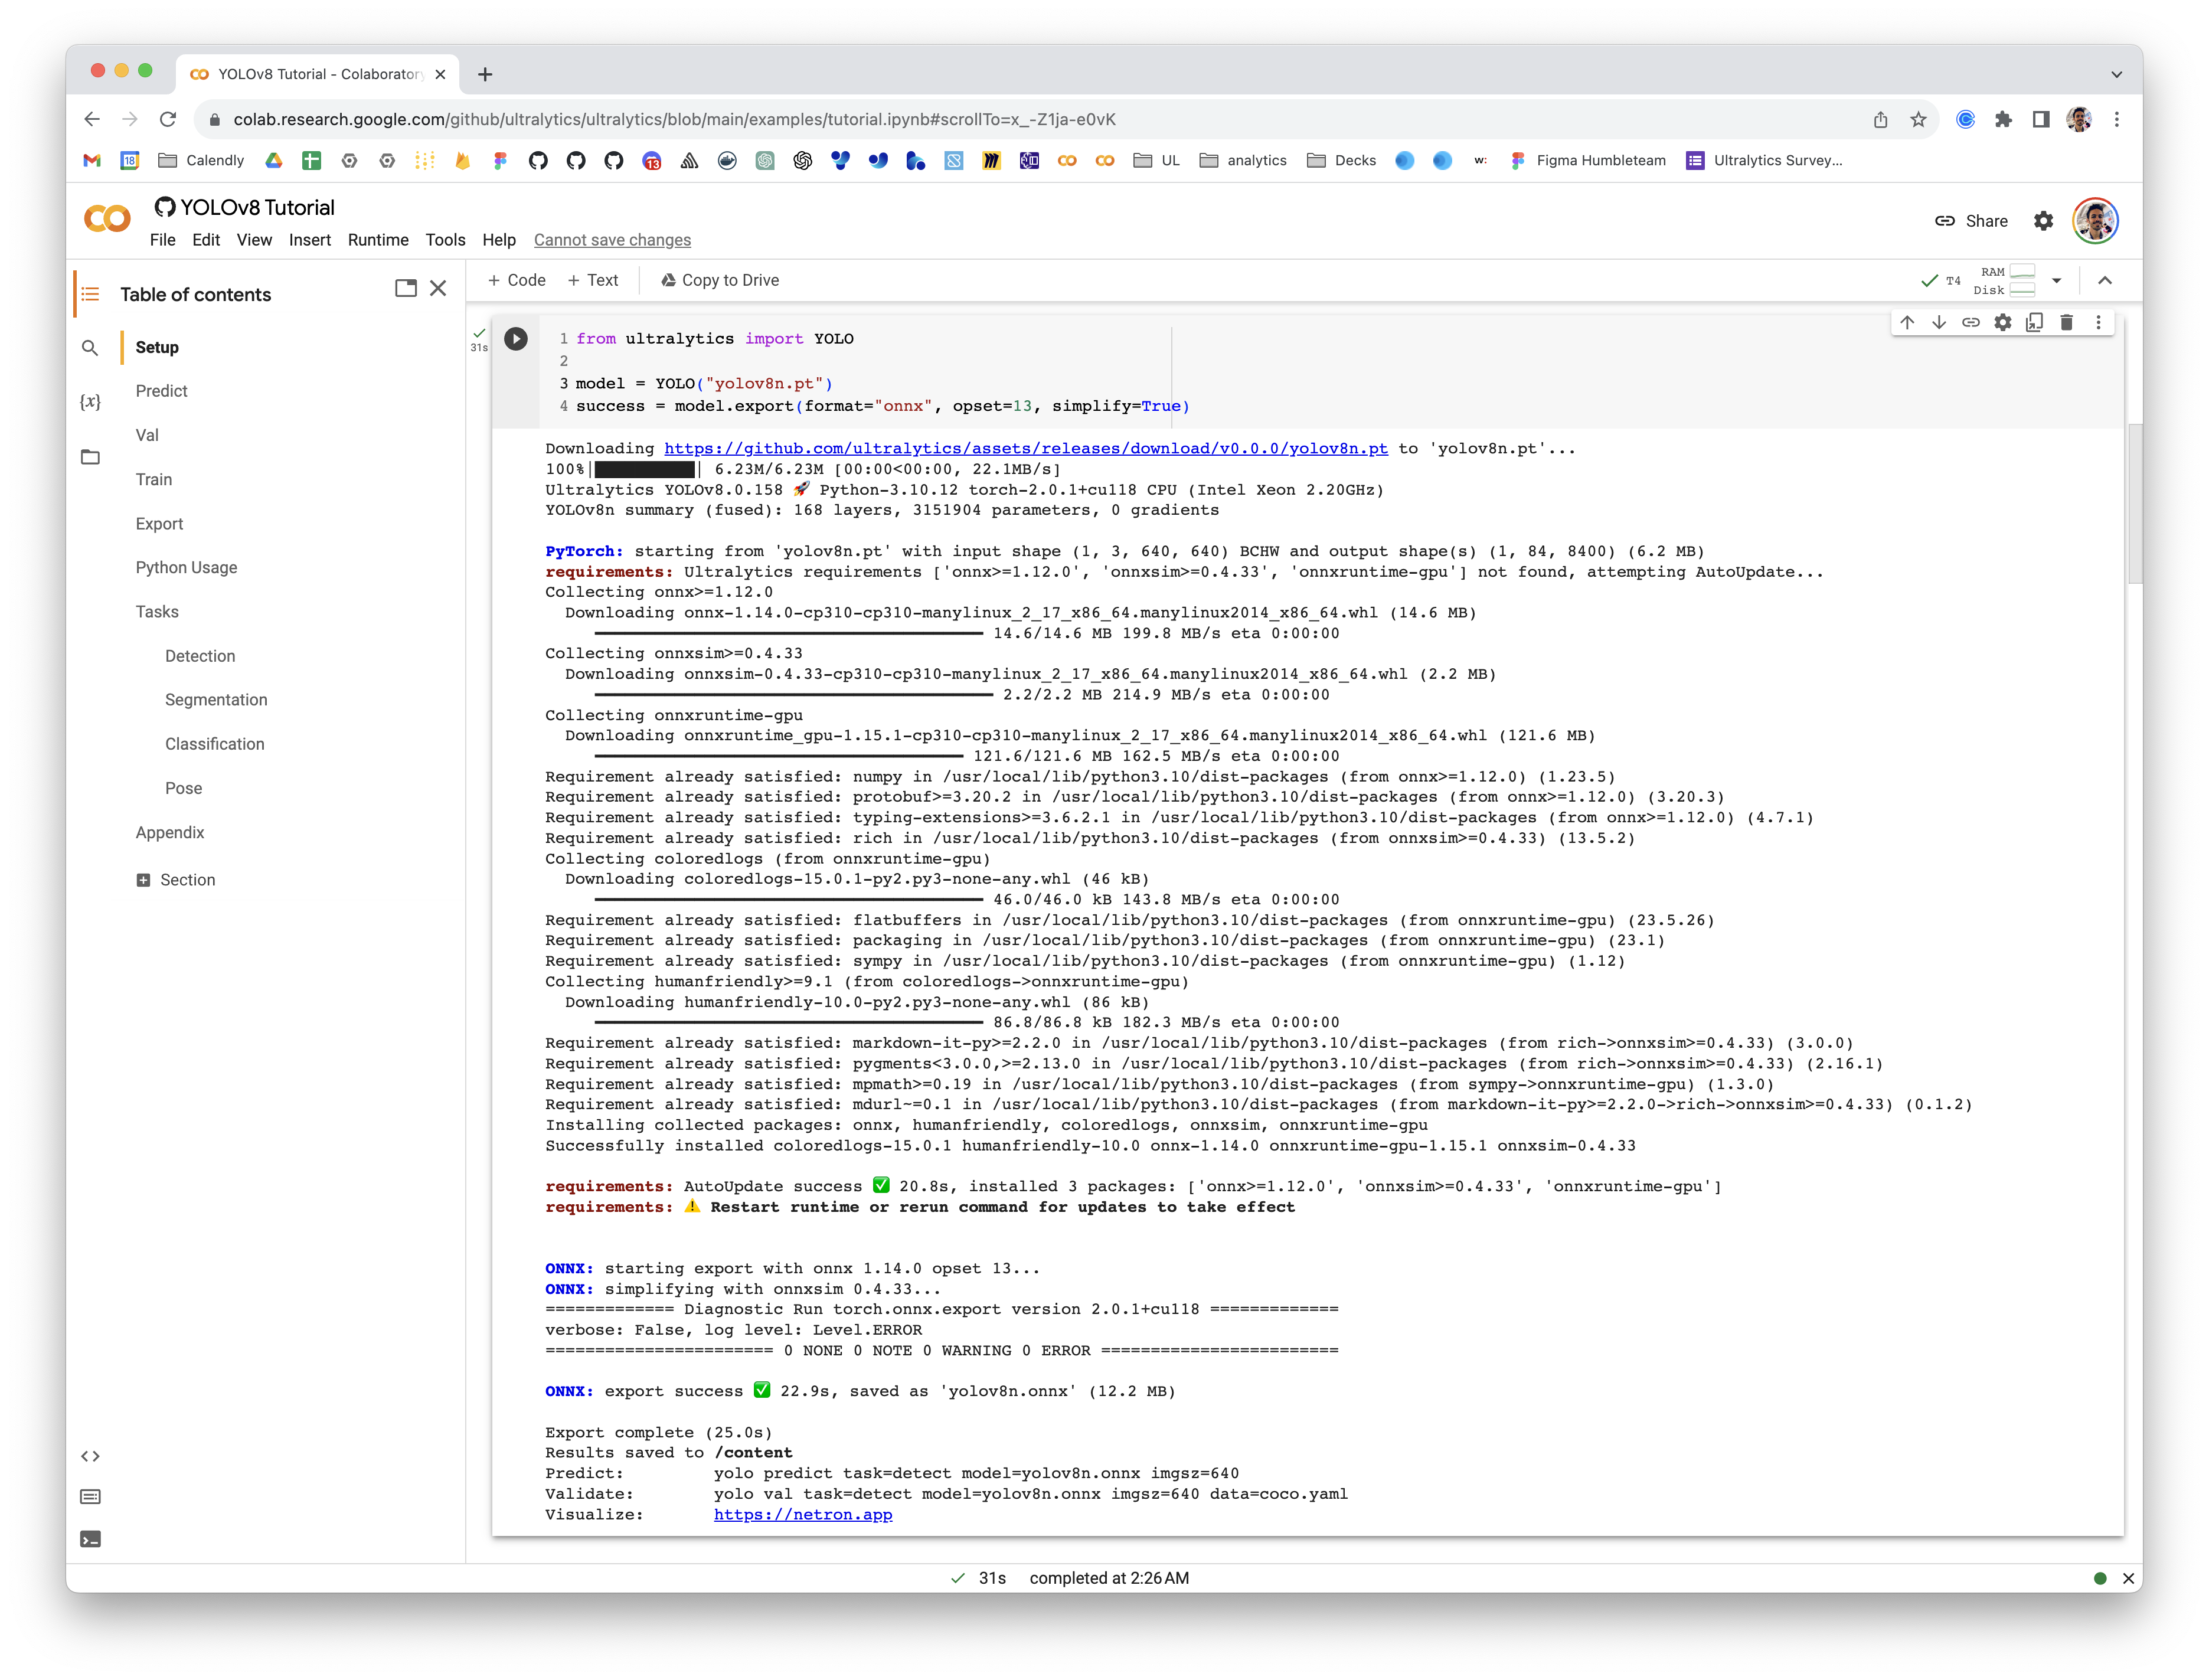Open the Runtime menu
Image resolution: width=2209 pixels, height=1680 pixels.
click(x=378, y=240)
